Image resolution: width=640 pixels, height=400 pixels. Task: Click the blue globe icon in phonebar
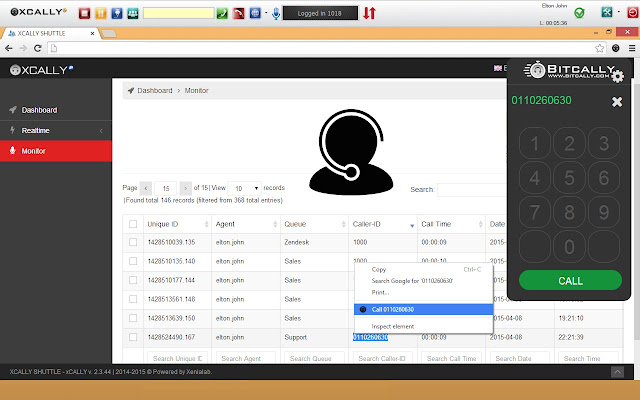(255, 13)
